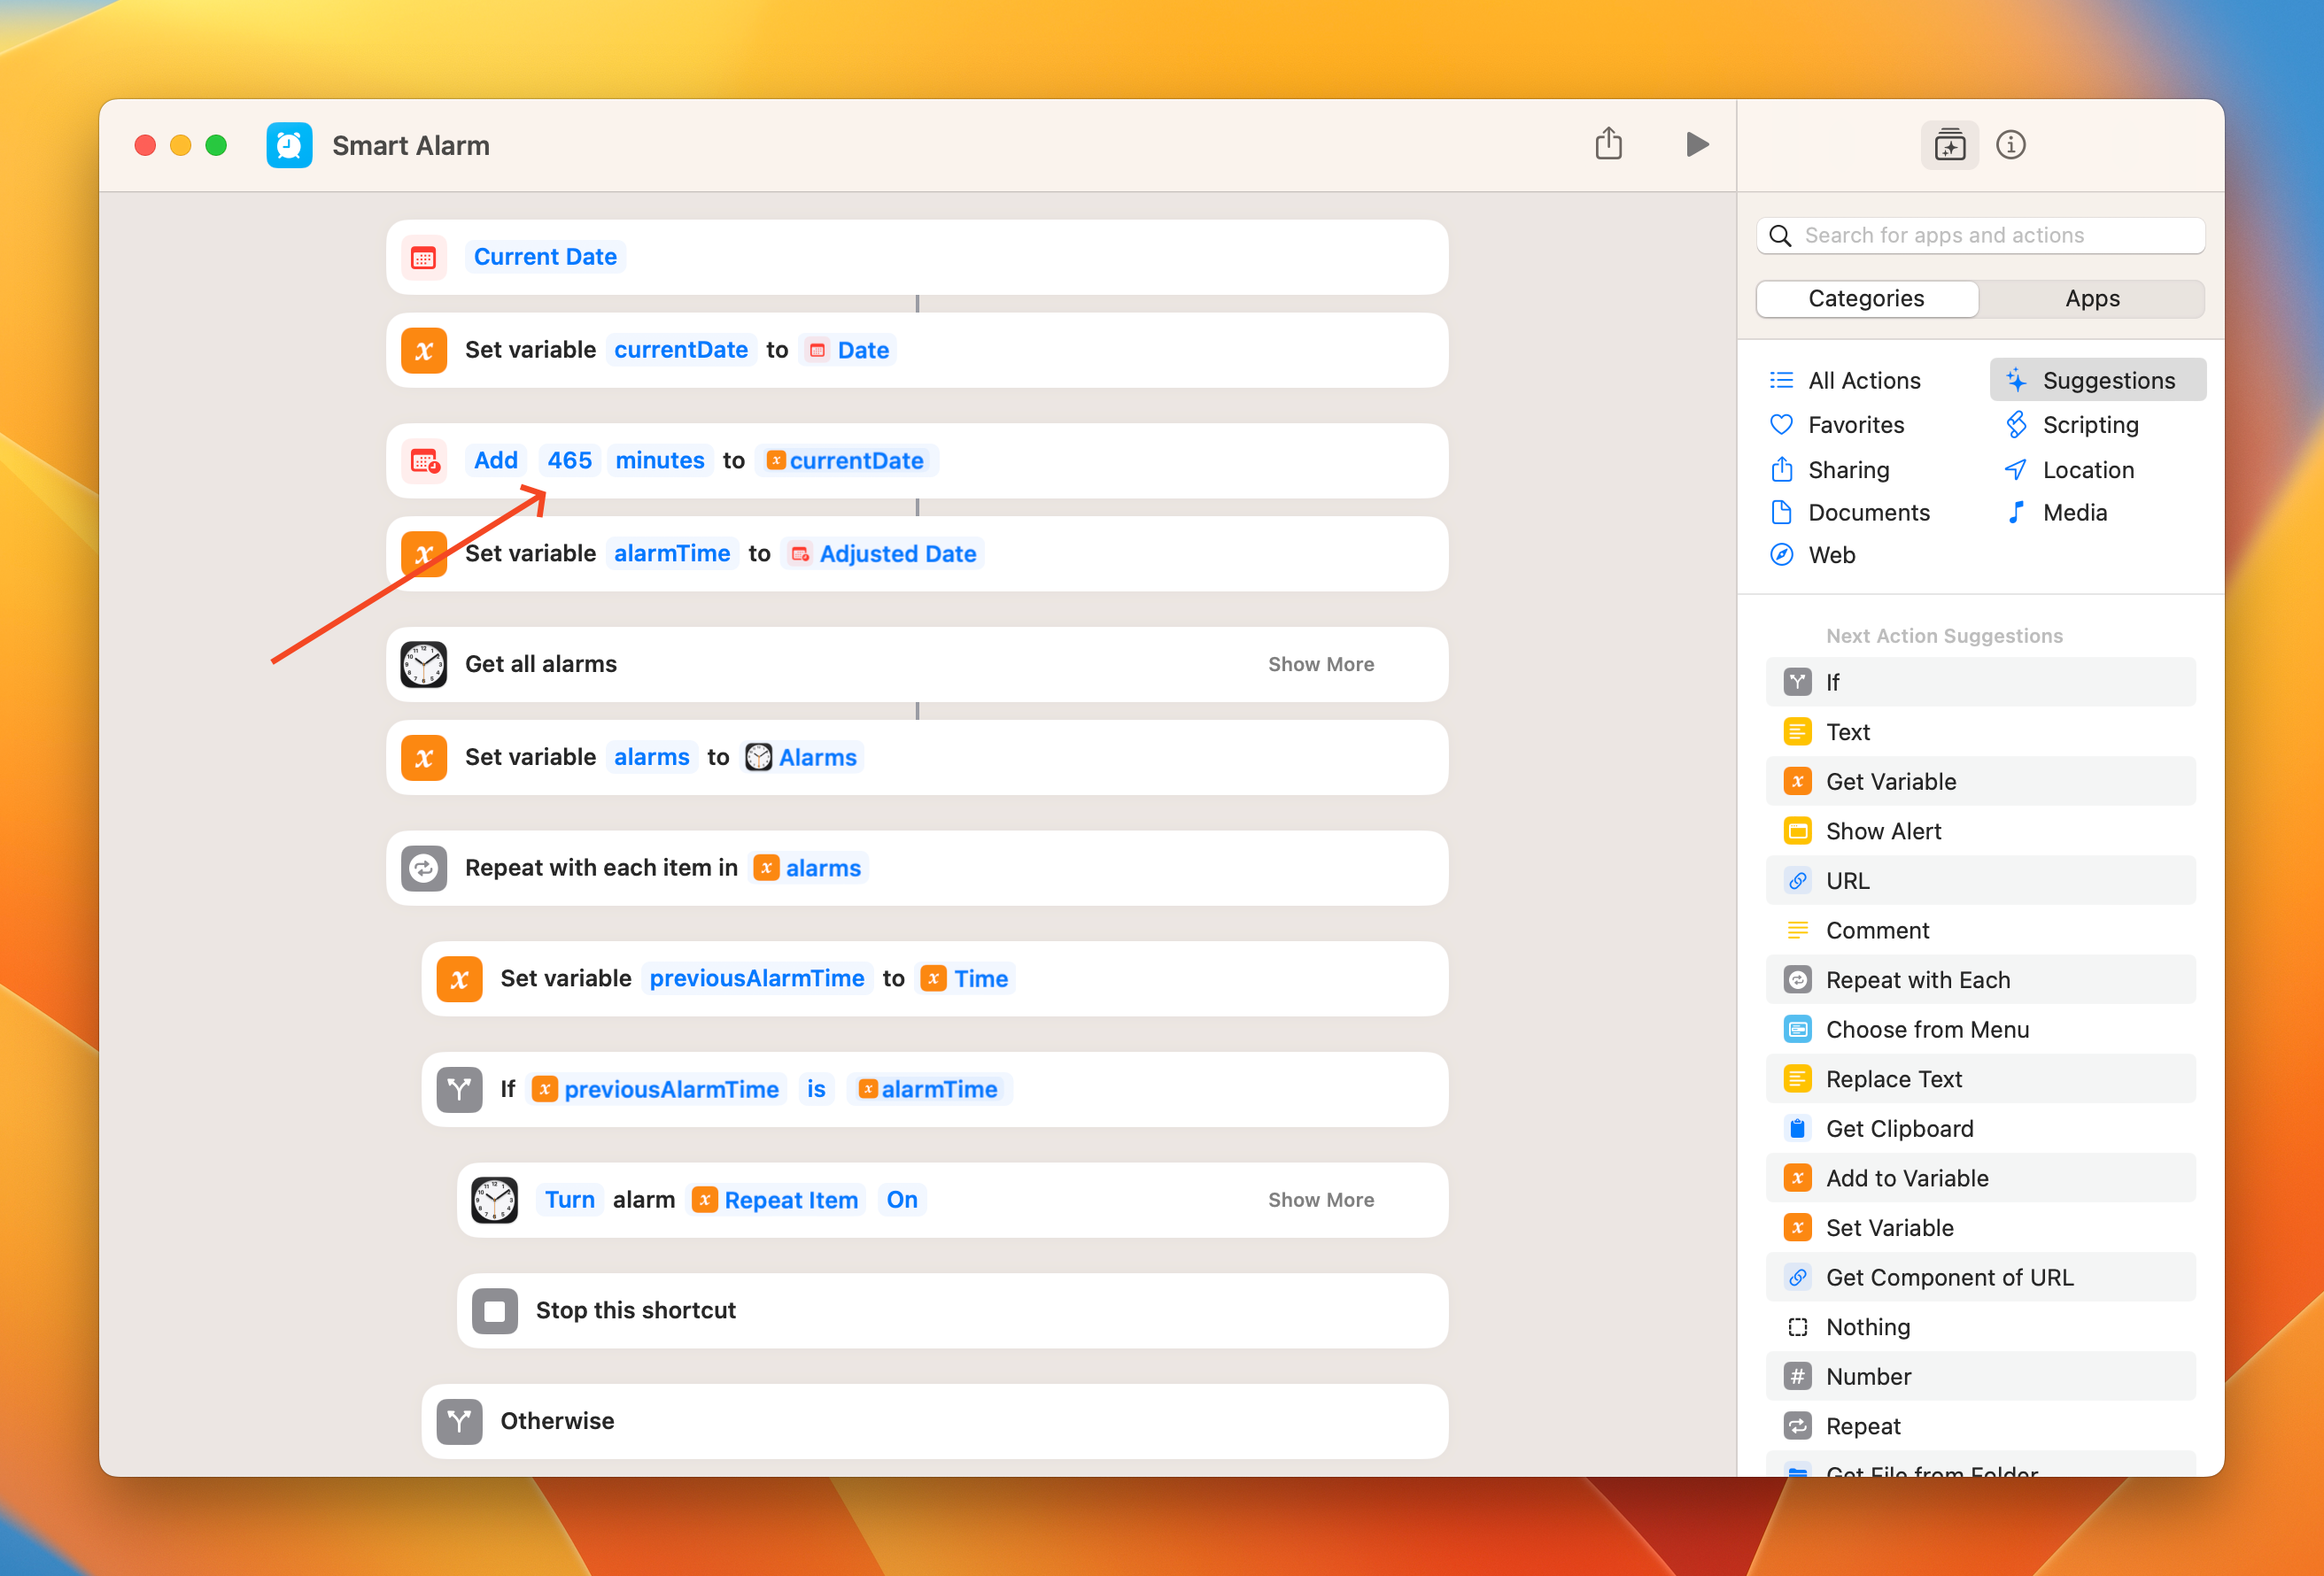
Task: Click the calendar icon on Current Date action
Action: [x=424, y=257]
